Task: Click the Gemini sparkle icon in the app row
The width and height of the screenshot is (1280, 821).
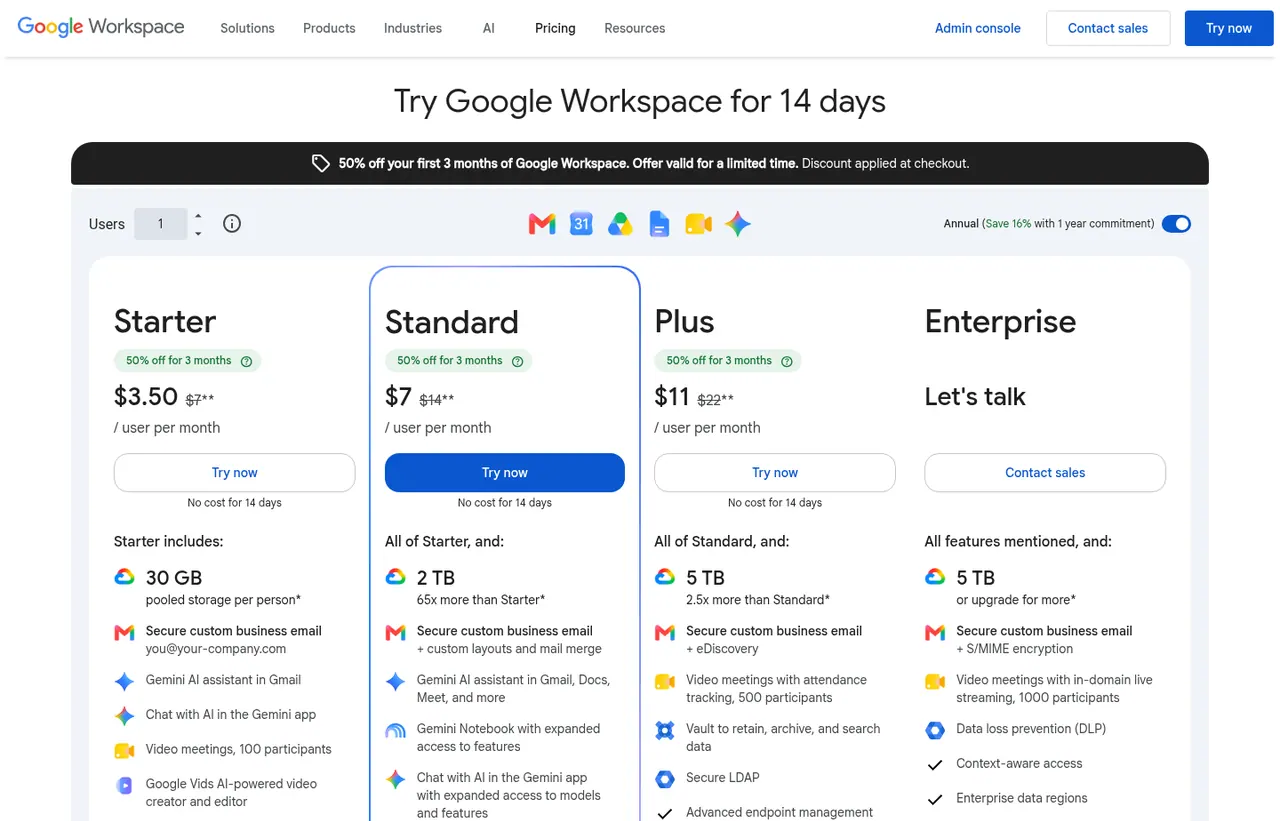Action: pyautogui.click(x=738, y=224)
